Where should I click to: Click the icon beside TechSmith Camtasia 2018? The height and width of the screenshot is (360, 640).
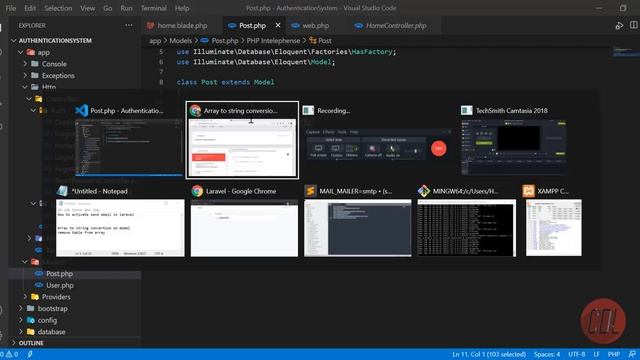point(467,111)
